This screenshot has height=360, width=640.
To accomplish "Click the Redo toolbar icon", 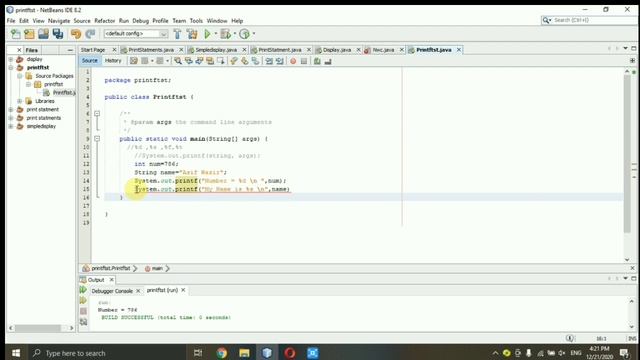I will (x=90, y=34).
